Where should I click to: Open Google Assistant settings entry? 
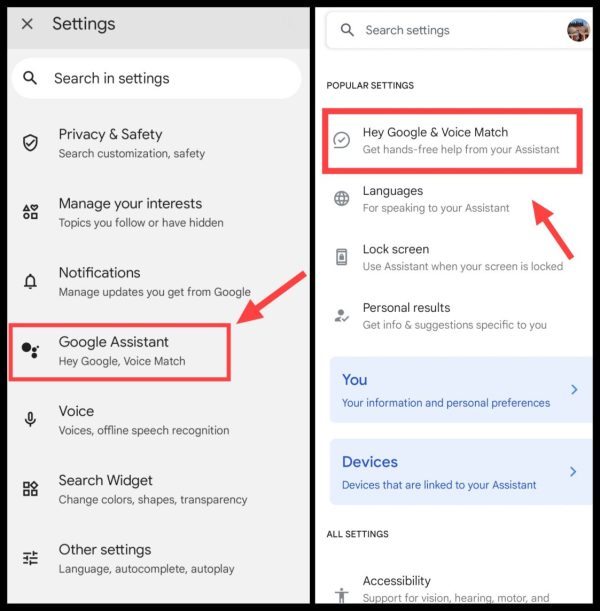pos(120,351)
